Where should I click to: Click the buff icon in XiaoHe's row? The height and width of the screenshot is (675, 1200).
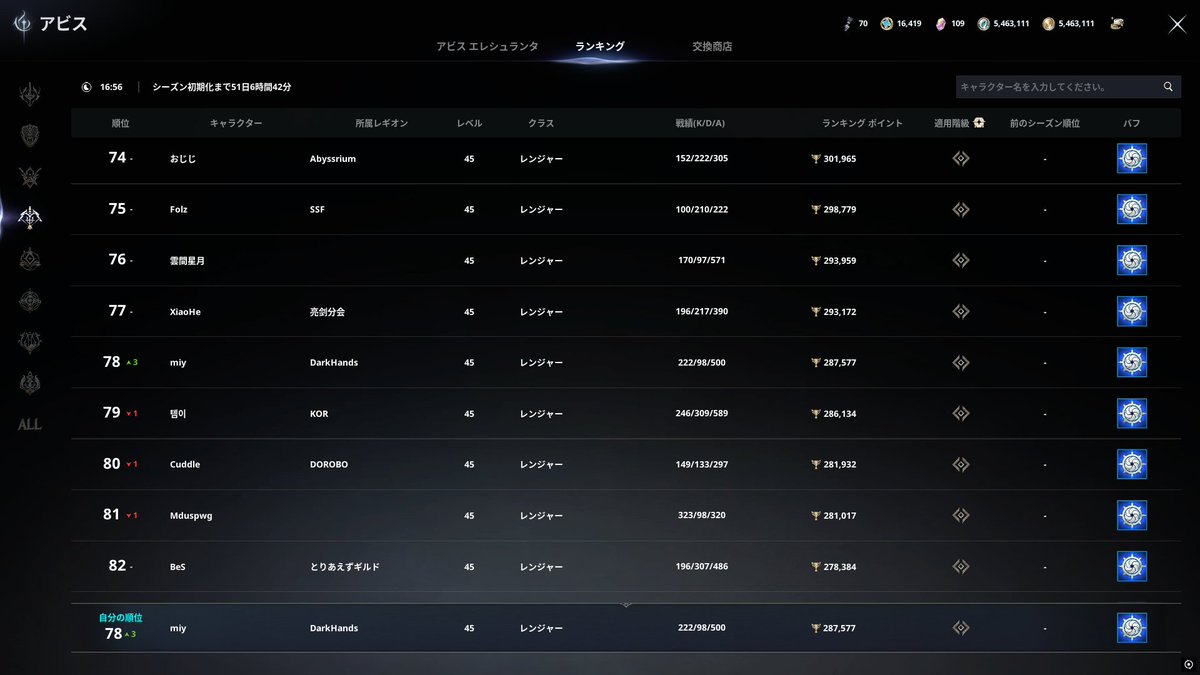(1131, 311)
